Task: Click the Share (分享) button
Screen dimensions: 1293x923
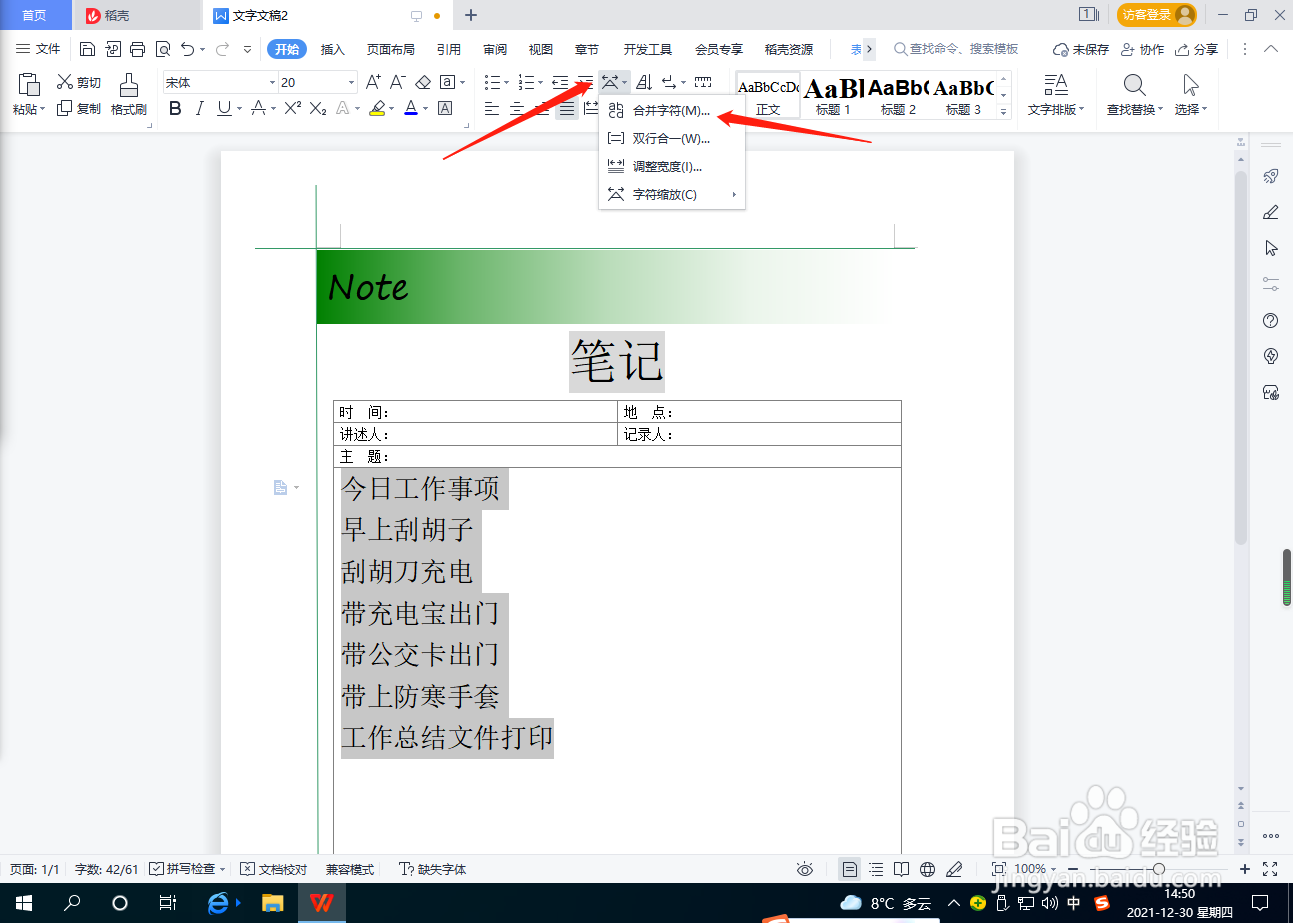Action: [x=1196, y=49]
